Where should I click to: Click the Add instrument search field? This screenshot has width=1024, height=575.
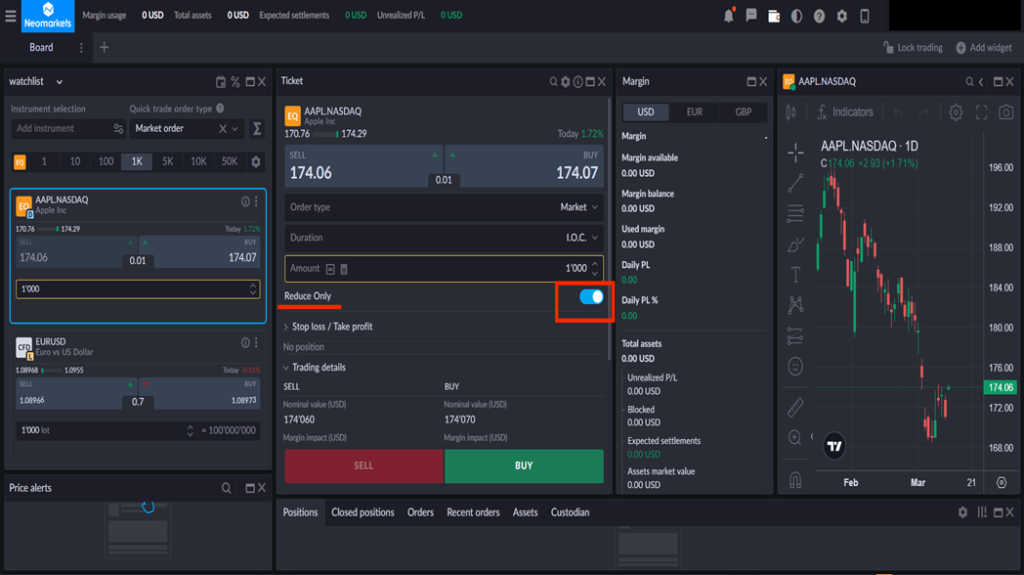pos(60,129)
